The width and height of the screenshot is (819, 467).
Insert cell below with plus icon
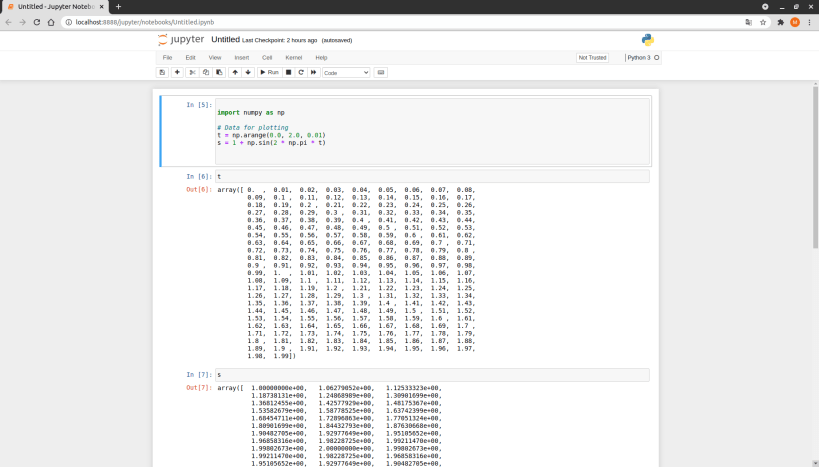pyautogui.click(x=177, y=72)
